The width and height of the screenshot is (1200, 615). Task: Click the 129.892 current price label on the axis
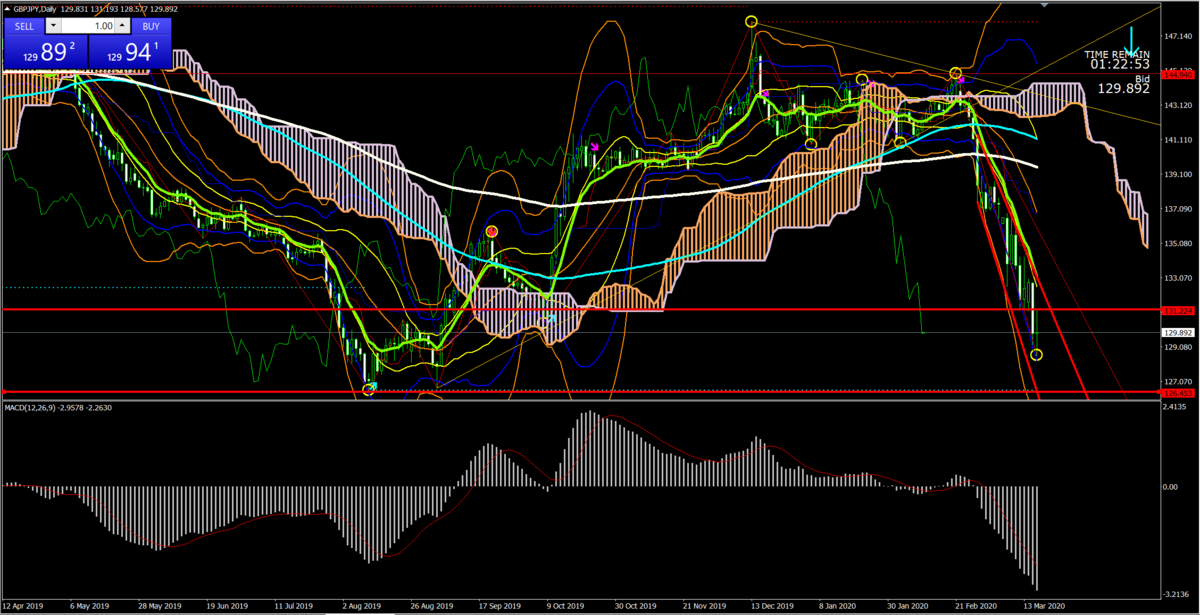click(1180, 332)
